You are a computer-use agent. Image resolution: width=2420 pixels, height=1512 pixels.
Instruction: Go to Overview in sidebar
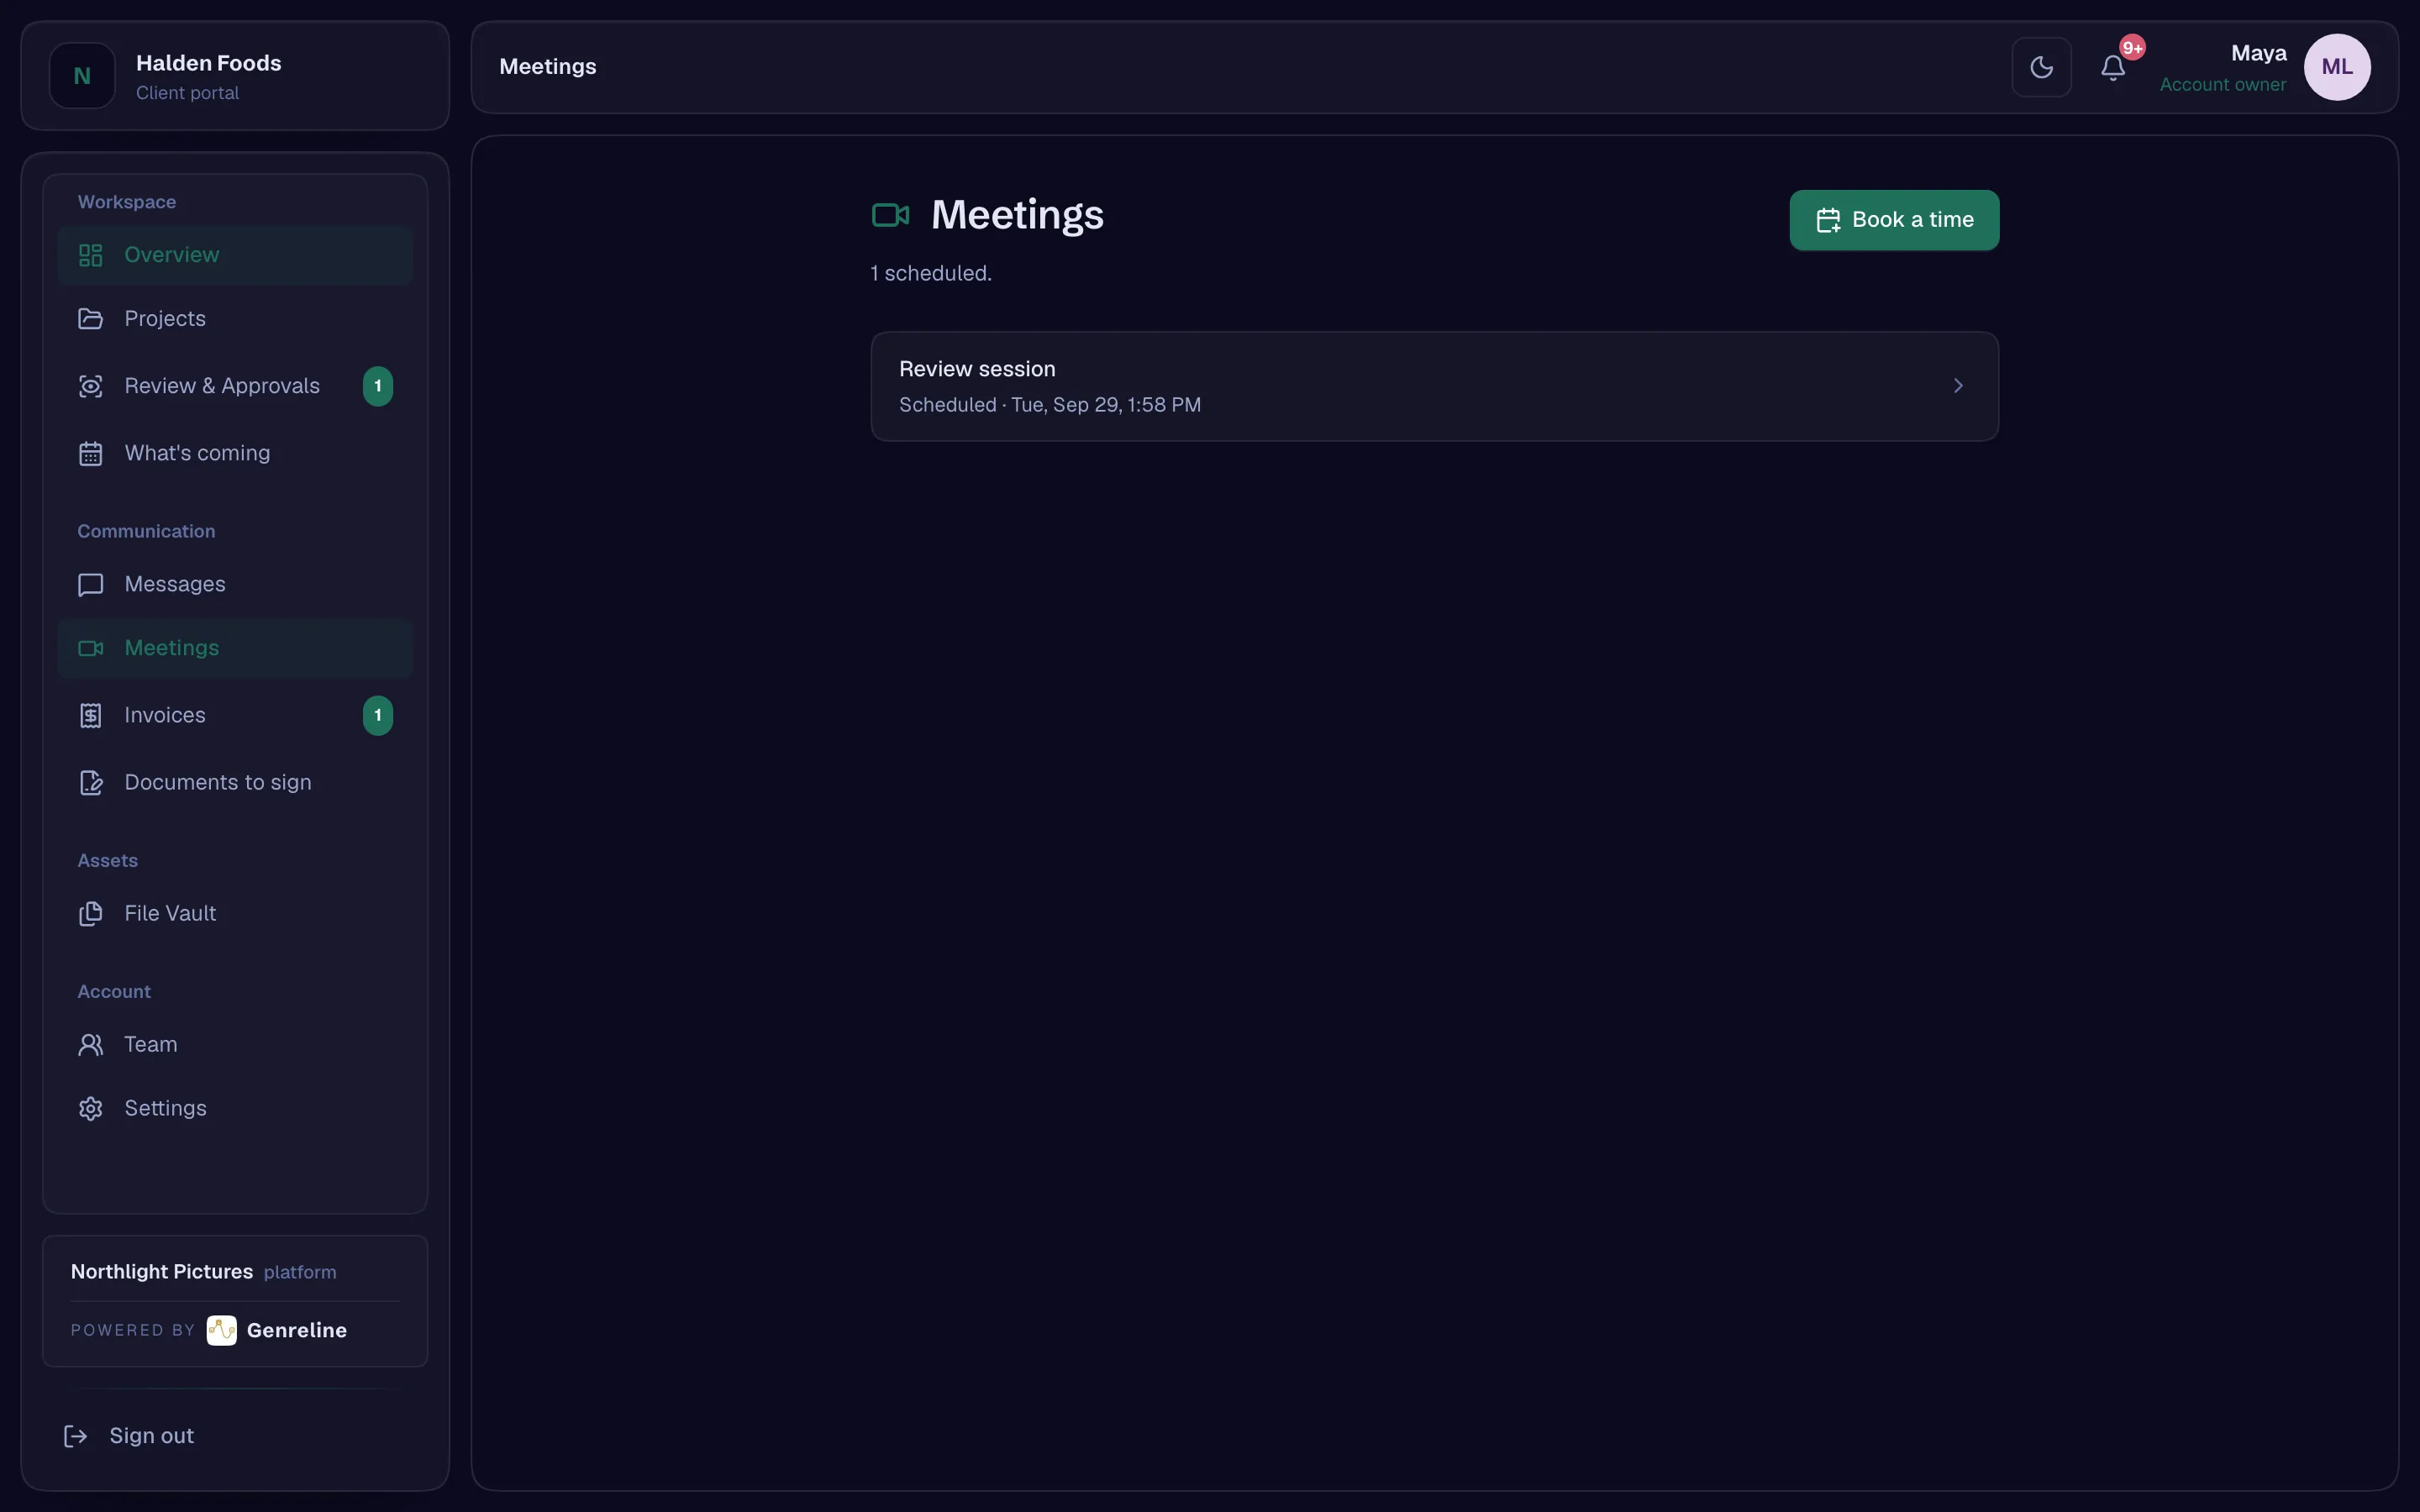[235, 255]
